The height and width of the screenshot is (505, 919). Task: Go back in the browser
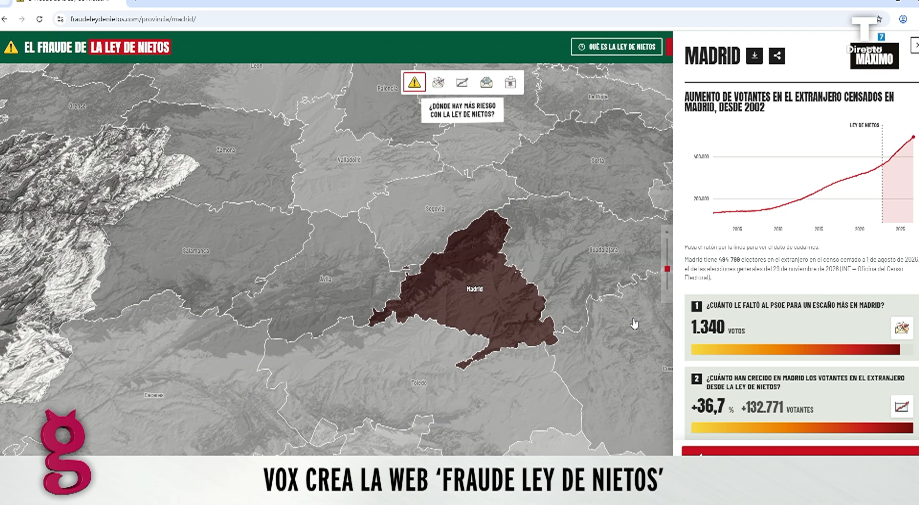pos(5,19)
